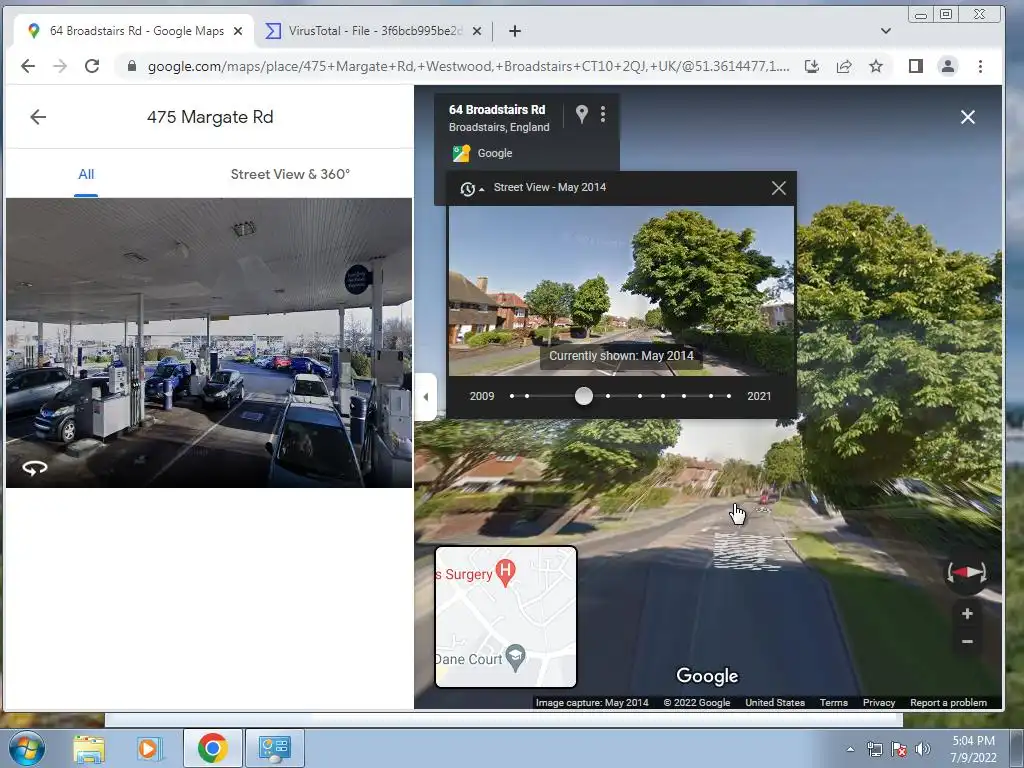
Task: Close Street View with the X
Action: click(x=968, y=117)
